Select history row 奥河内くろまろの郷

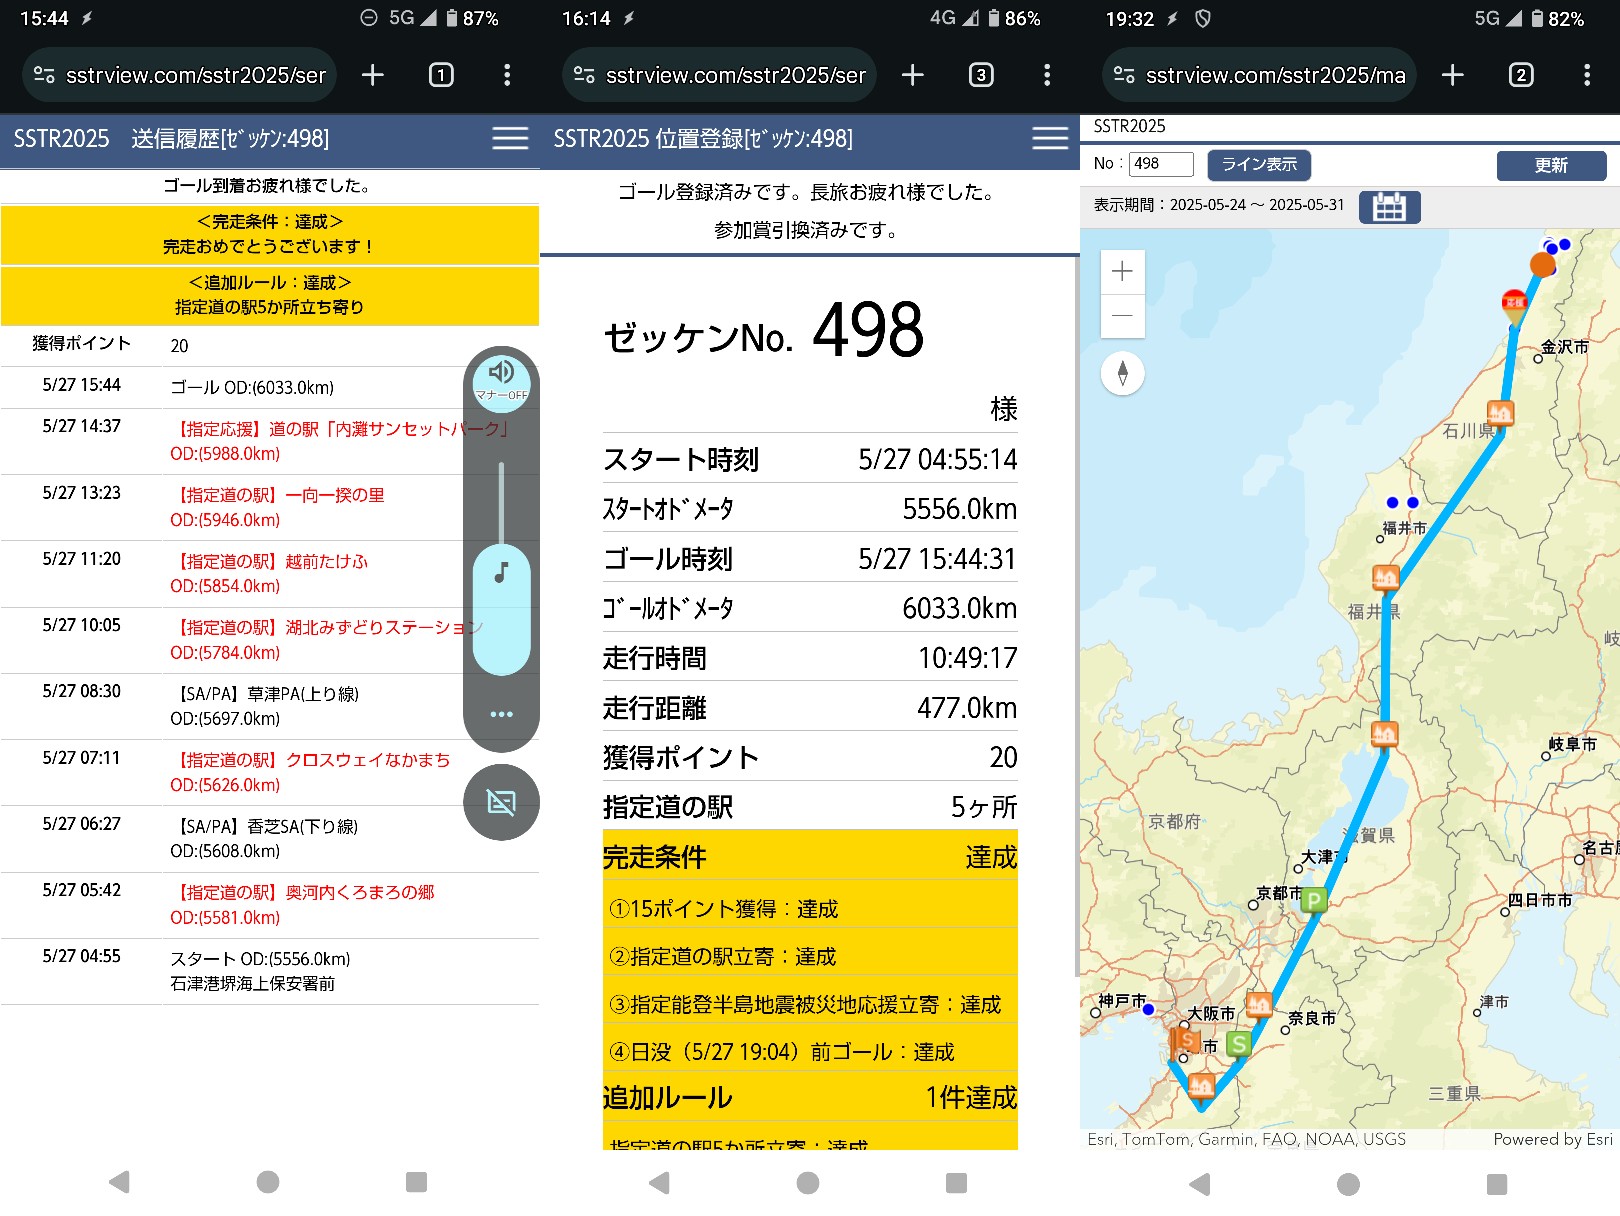point(270,905)
